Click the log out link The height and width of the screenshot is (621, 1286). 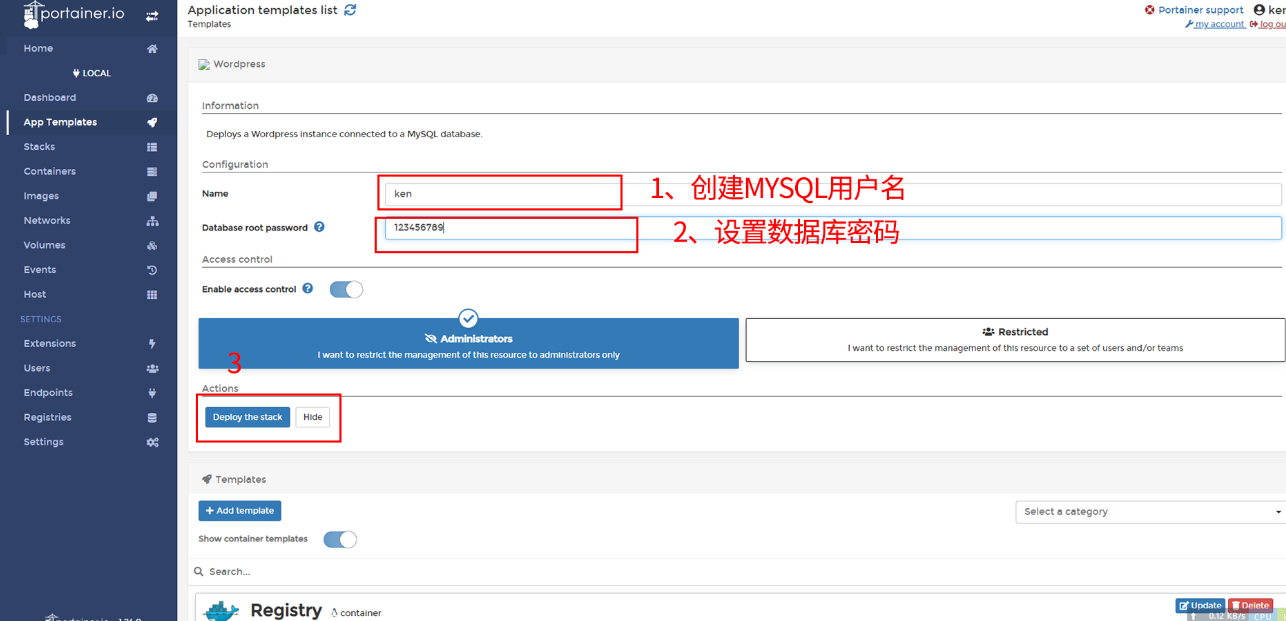[1268, 24]
